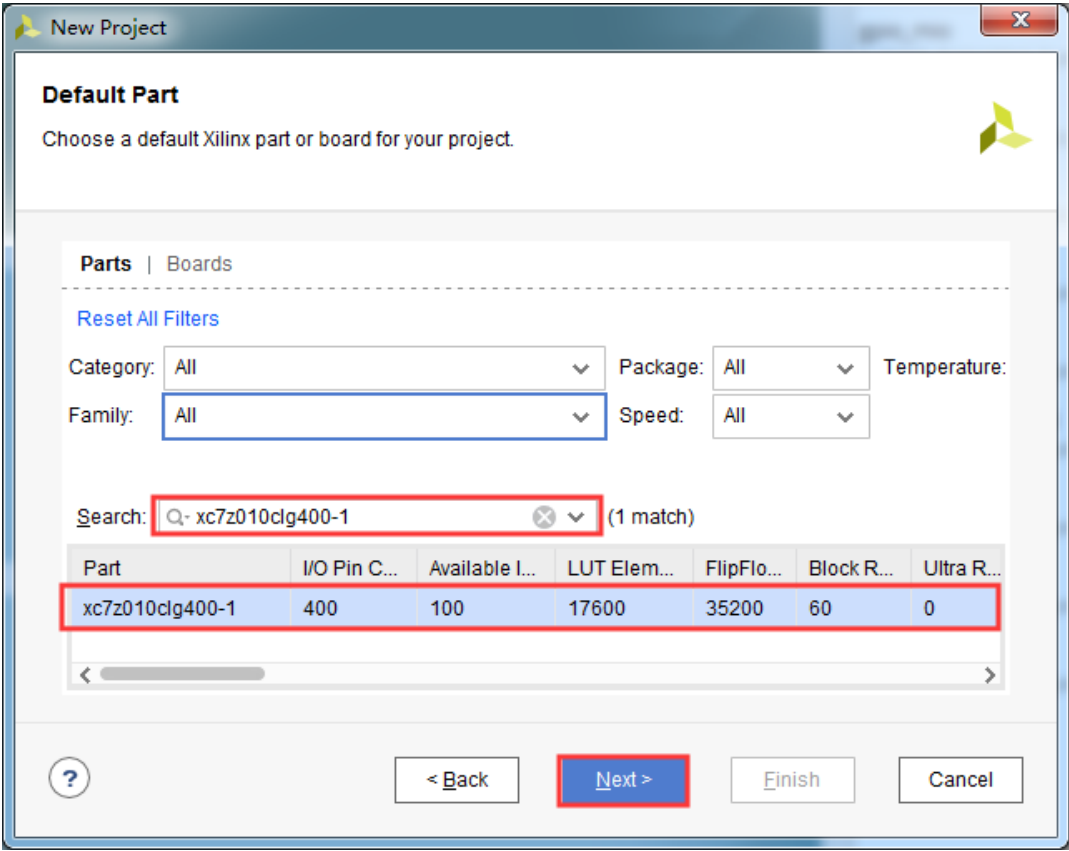Click the I/O pin count cell 400
The image size is (1069, 851).
click(x=354, y=608)
